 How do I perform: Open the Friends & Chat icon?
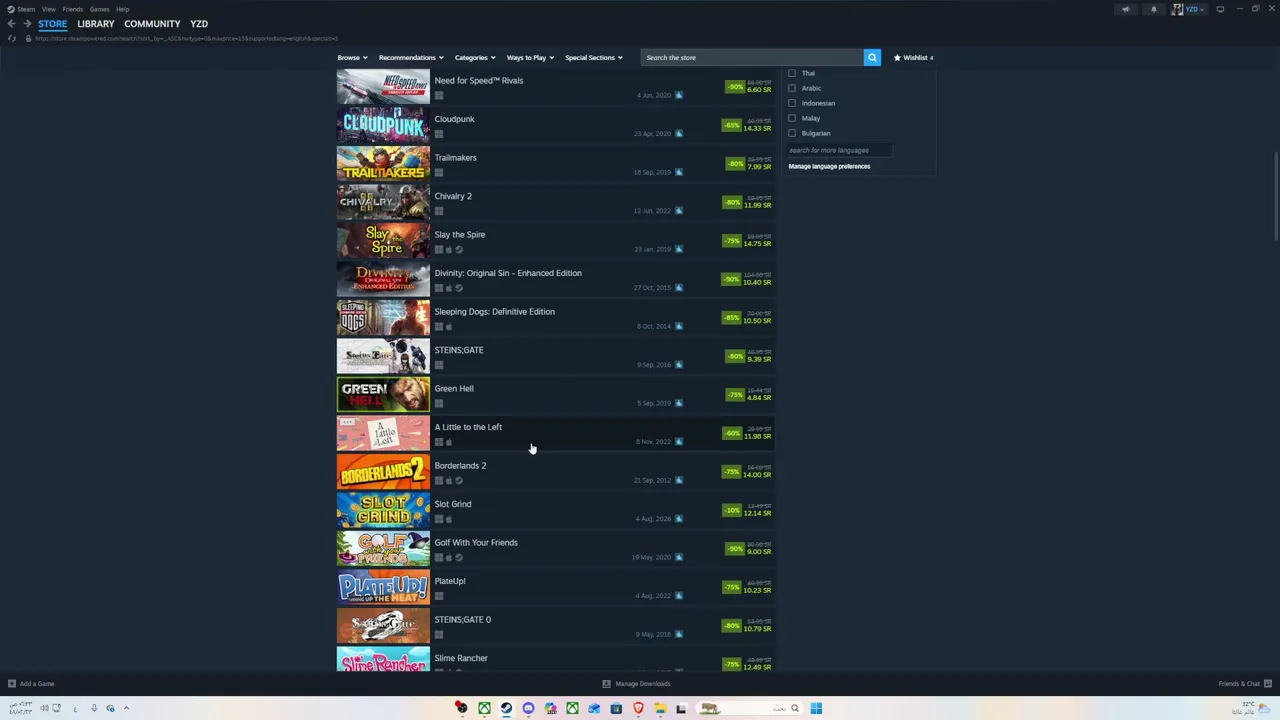(1266, 684)
